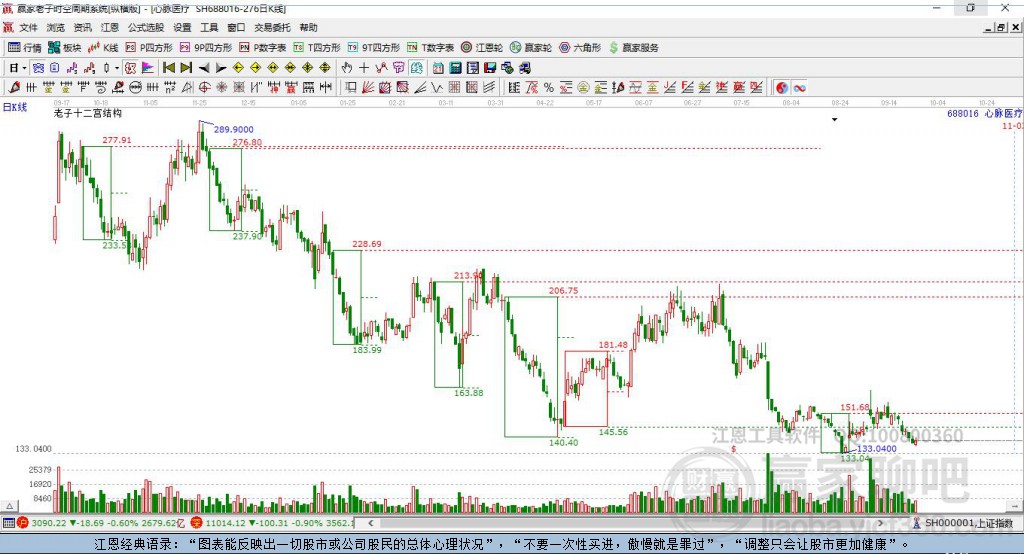Toggle the highlighted icon right of 日 dropdown
1024x554 pixels.
[39, 68]
